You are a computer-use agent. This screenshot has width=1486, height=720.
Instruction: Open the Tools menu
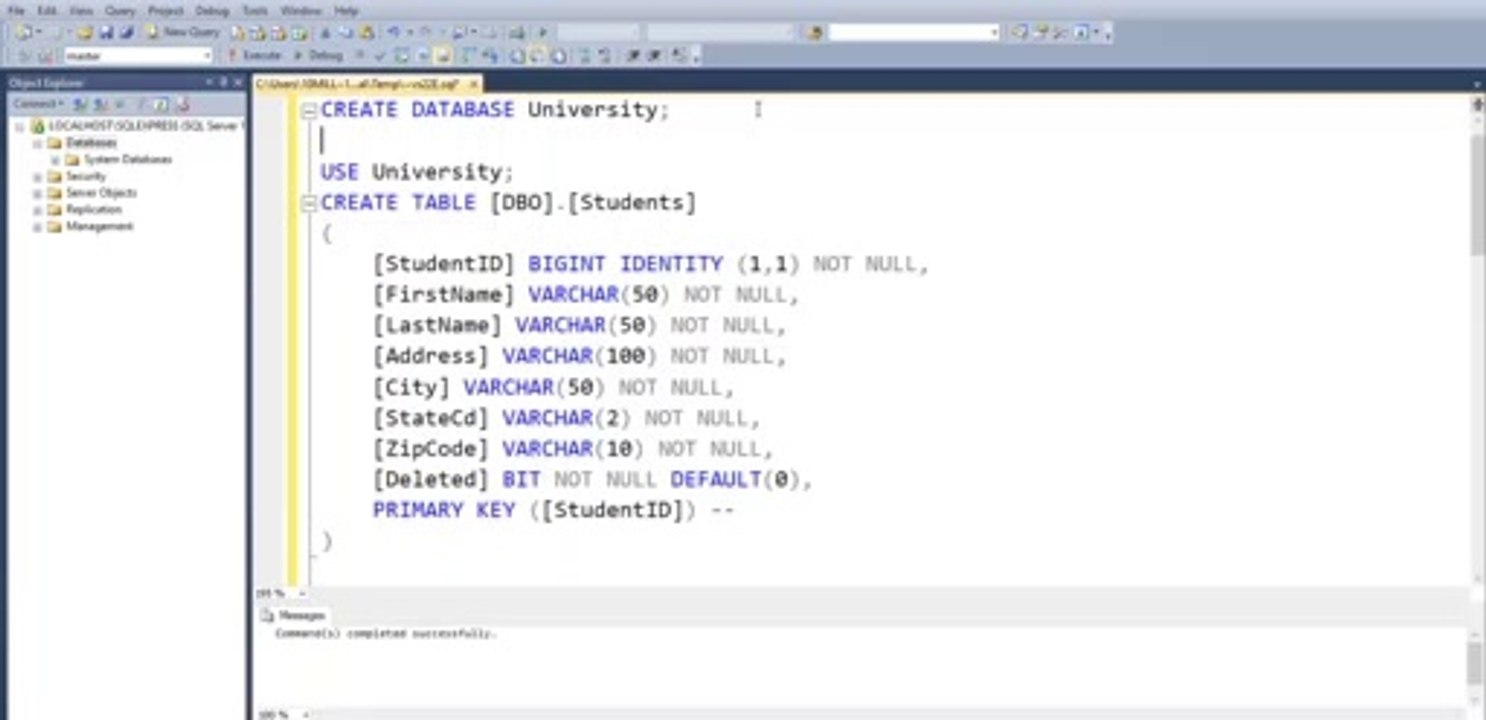coord(255,10)
